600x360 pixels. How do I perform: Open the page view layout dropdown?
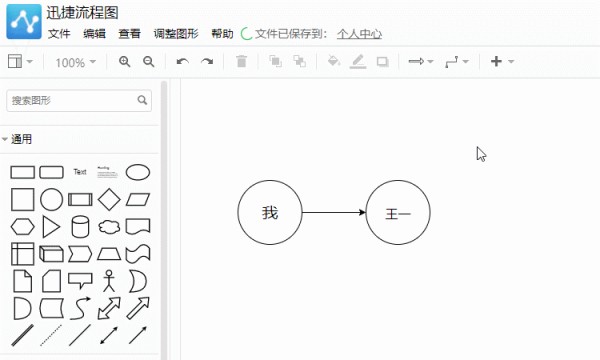20,61
